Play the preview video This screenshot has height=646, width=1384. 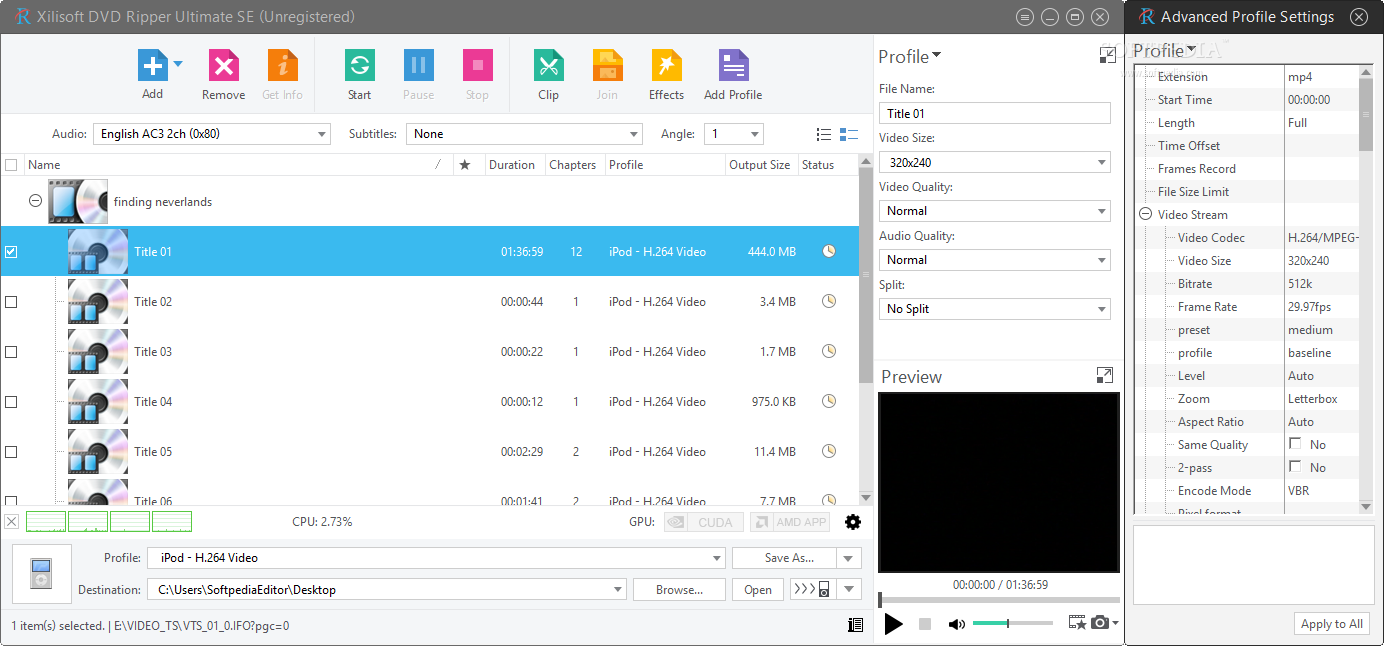(894, 624)
